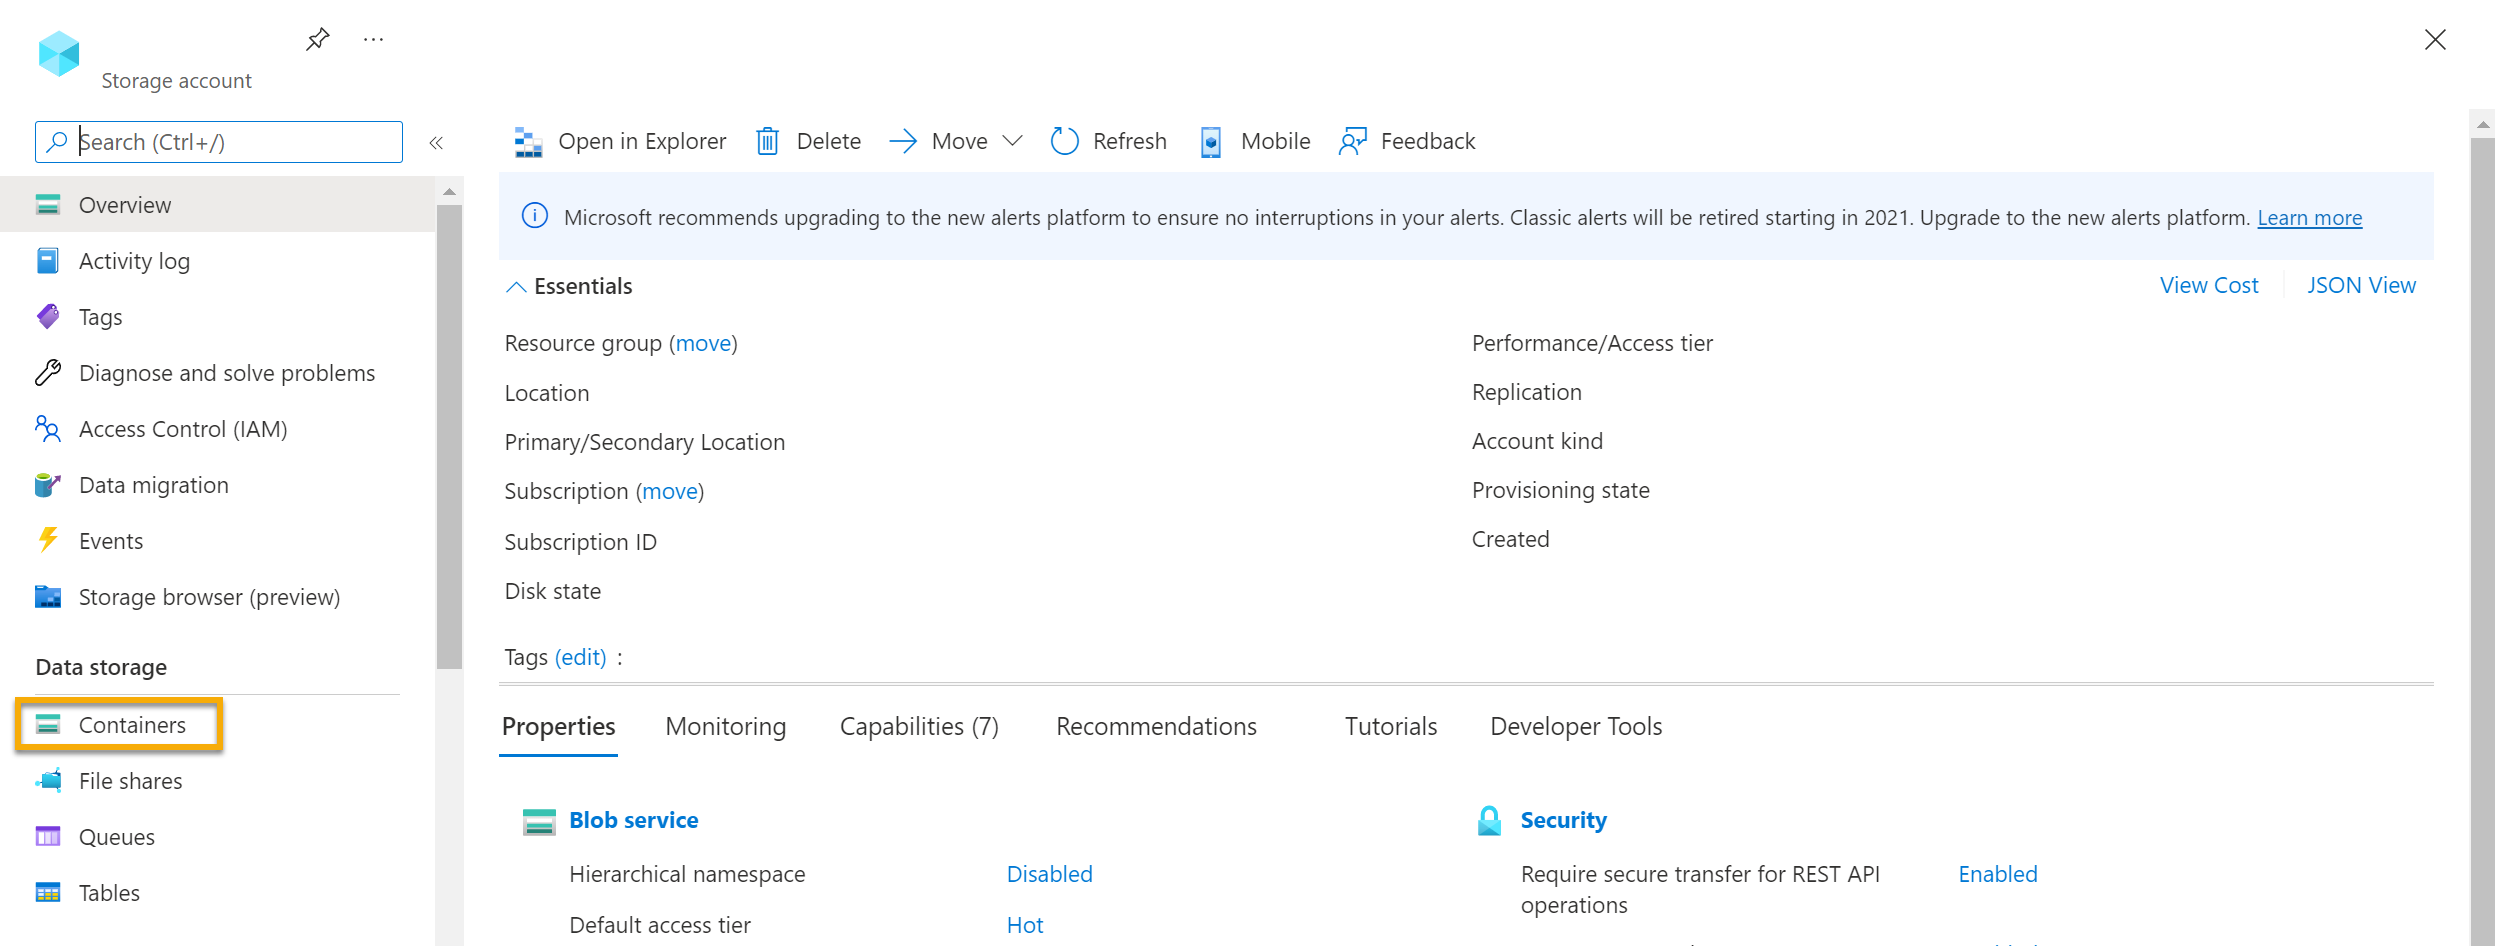
Task: Open the more options ellipsis menu
Action: point(373,40)
